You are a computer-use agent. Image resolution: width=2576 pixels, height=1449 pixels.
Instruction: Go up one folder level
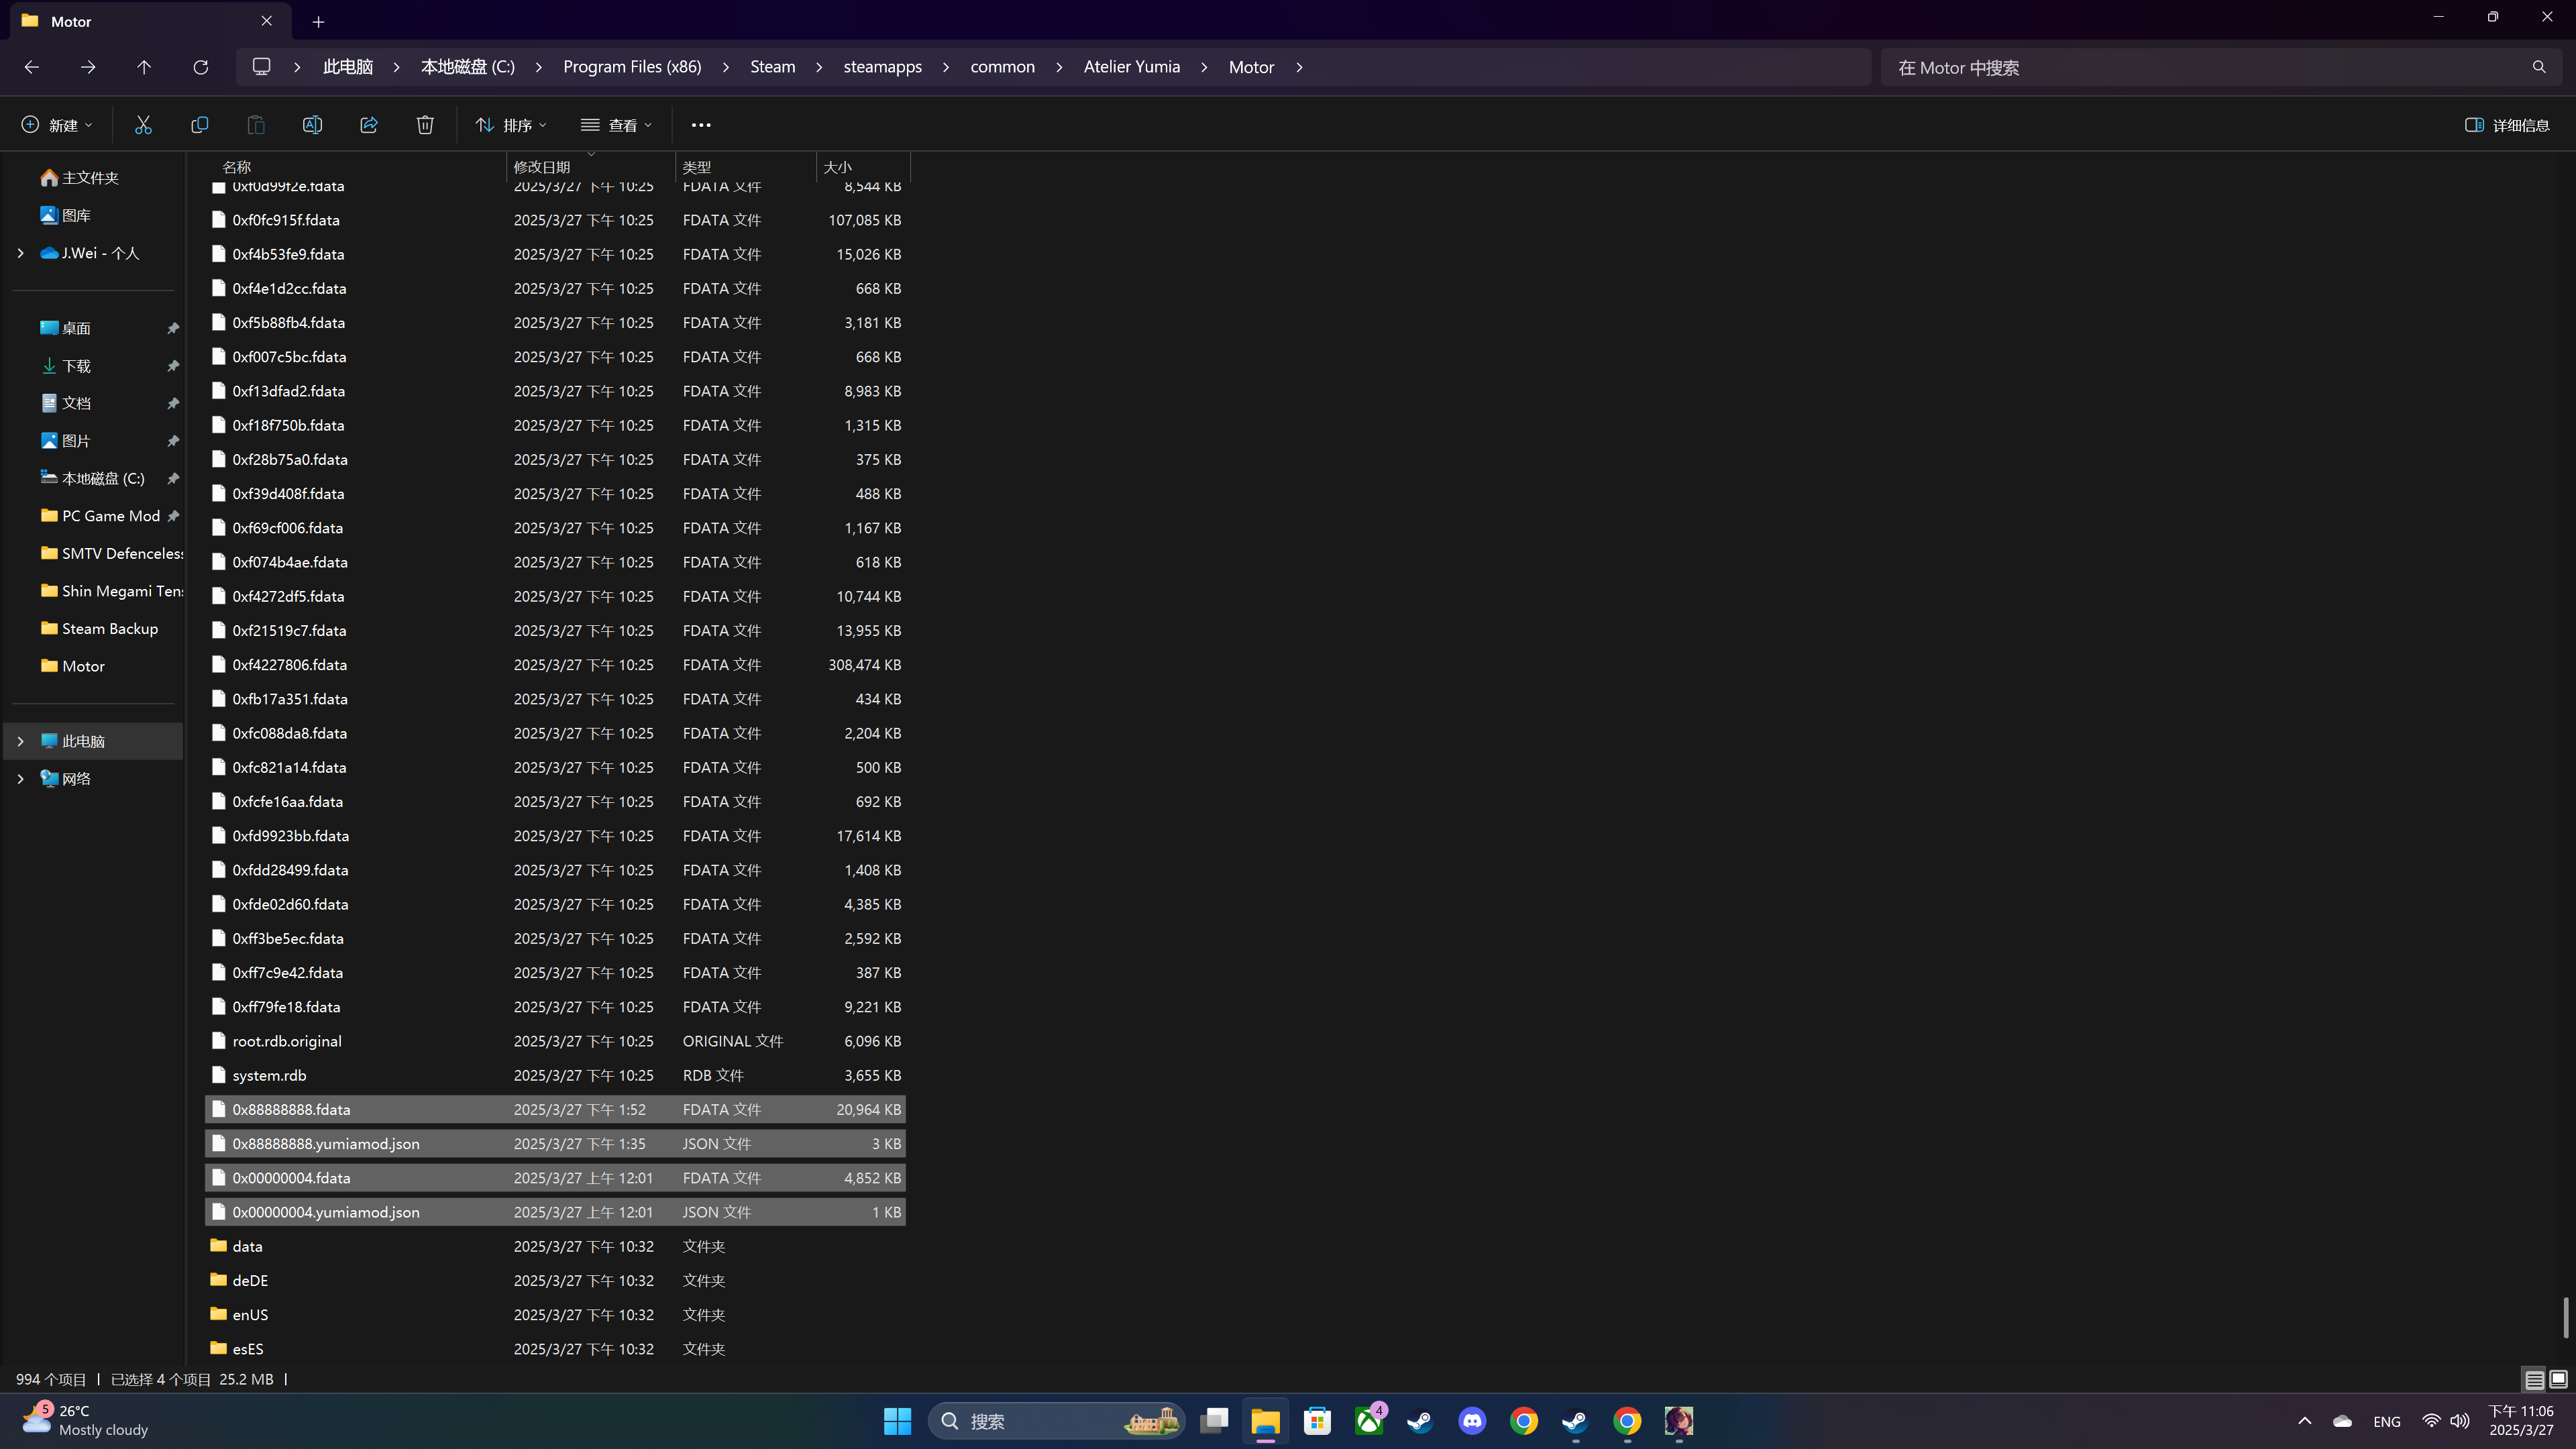tap(144, 67)
